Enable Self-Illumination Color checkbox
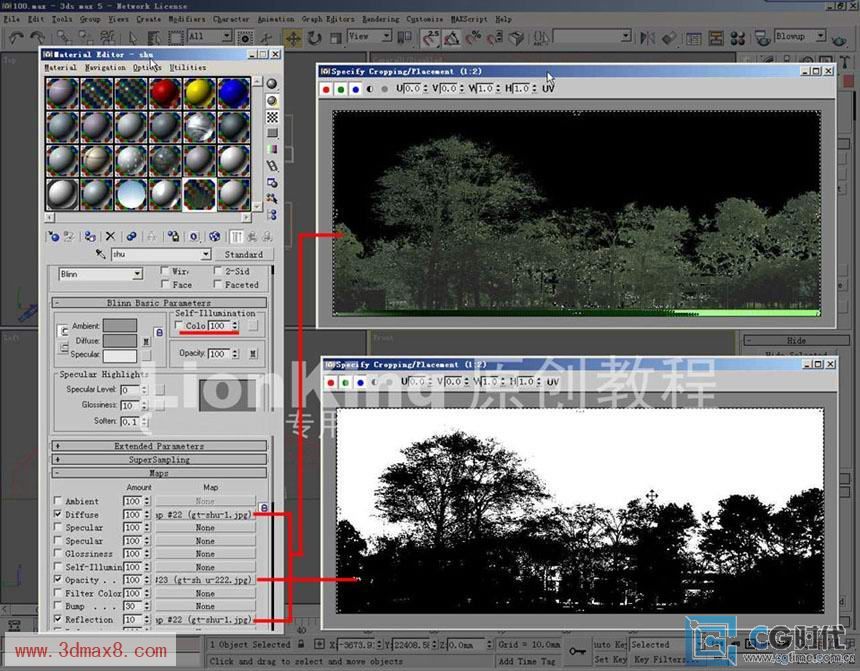Viewport: 860px width, 671px height. point(179,325)
